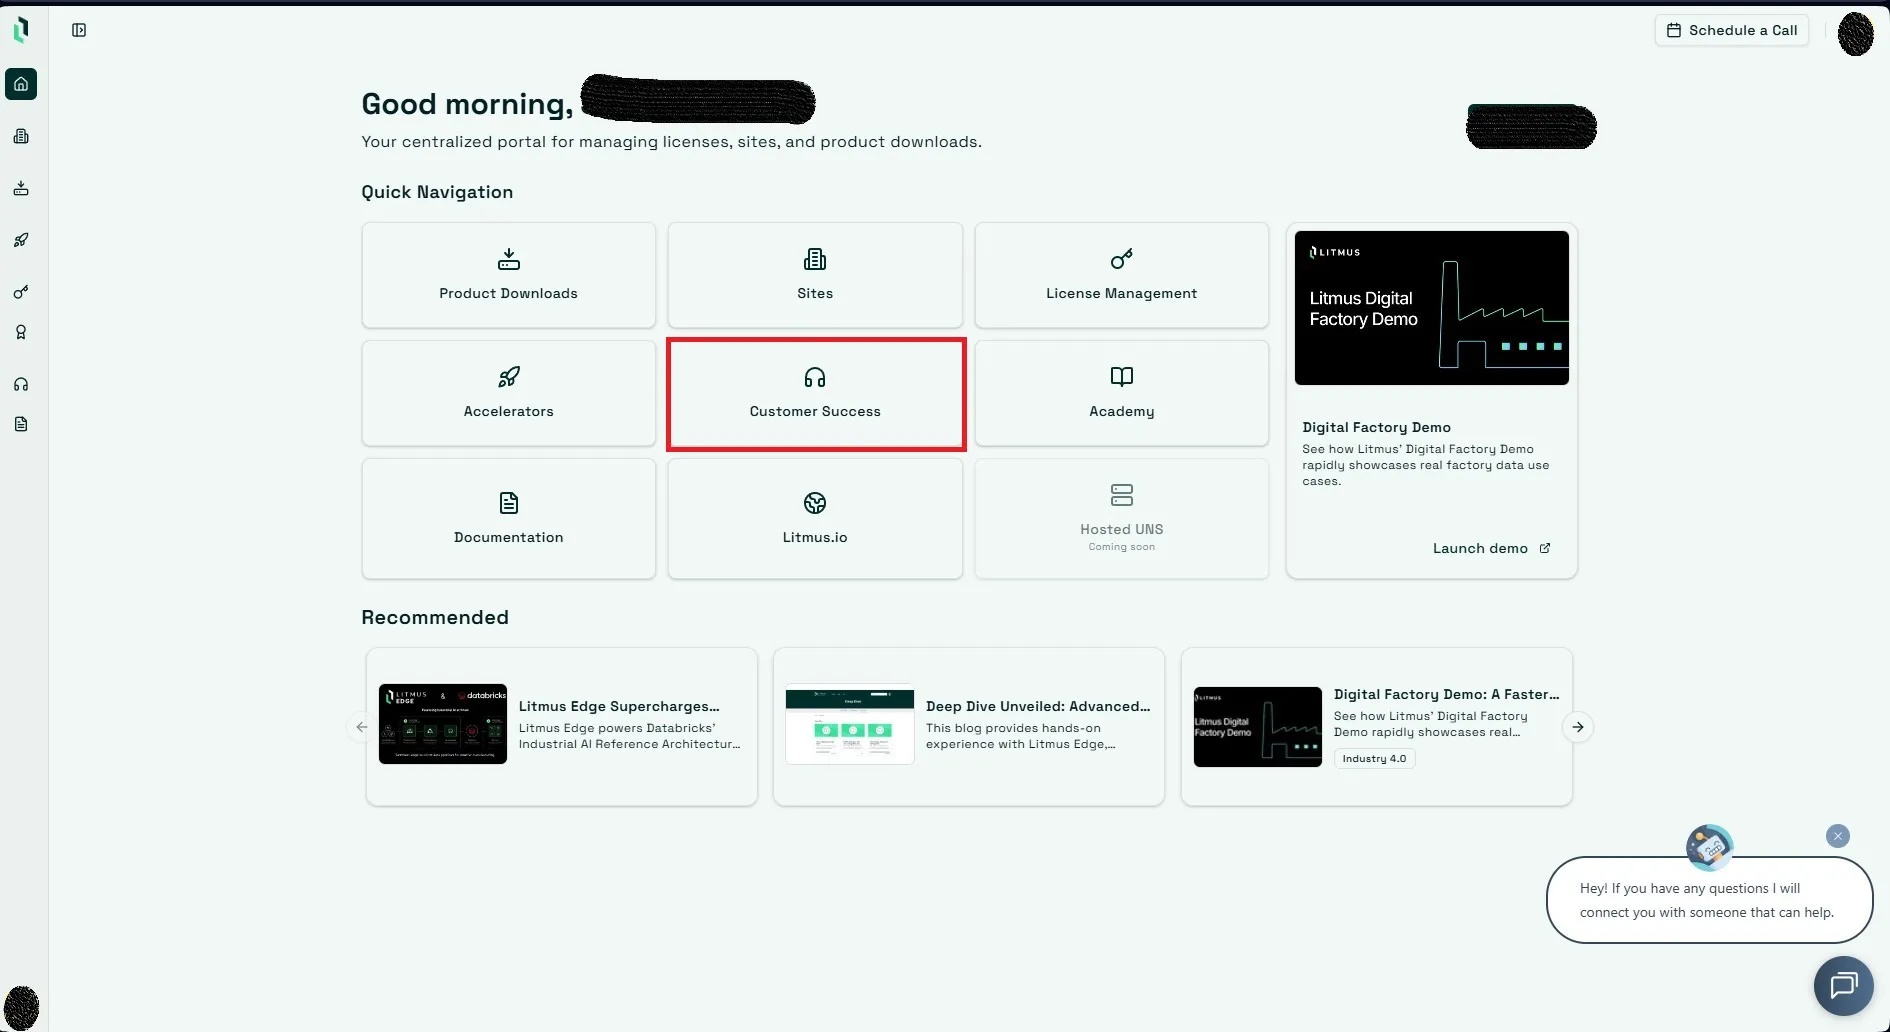Click the Hosted UNS coming soon card
Screen dimensions: 1890x1032
pyautogui.click(x=1121, y=518)
